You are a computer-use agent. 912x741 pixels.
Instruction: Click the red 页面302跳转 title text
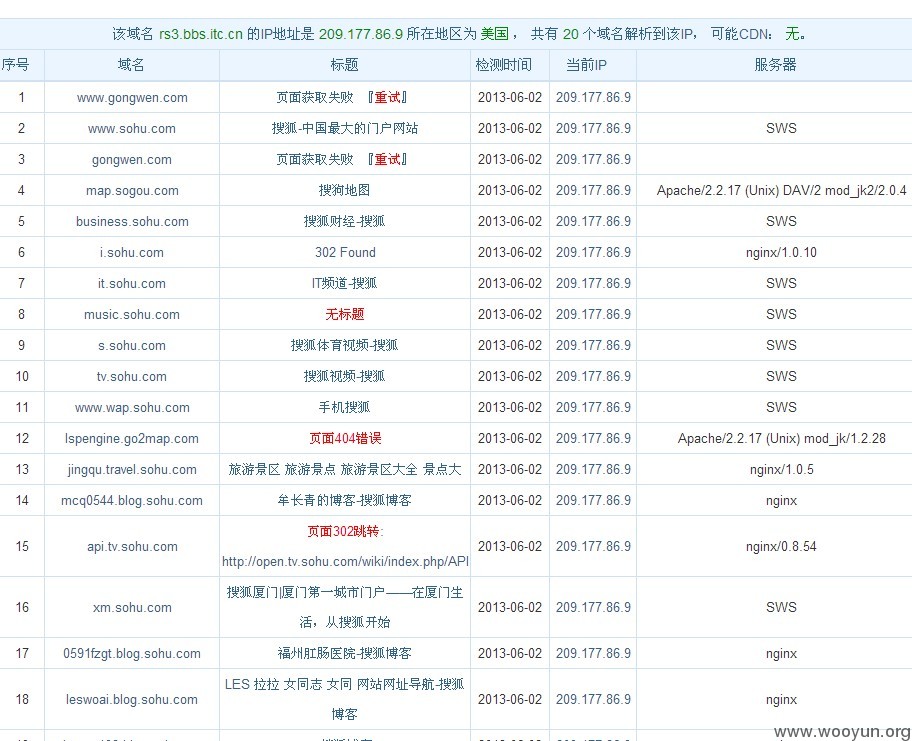tap(345, 531)
